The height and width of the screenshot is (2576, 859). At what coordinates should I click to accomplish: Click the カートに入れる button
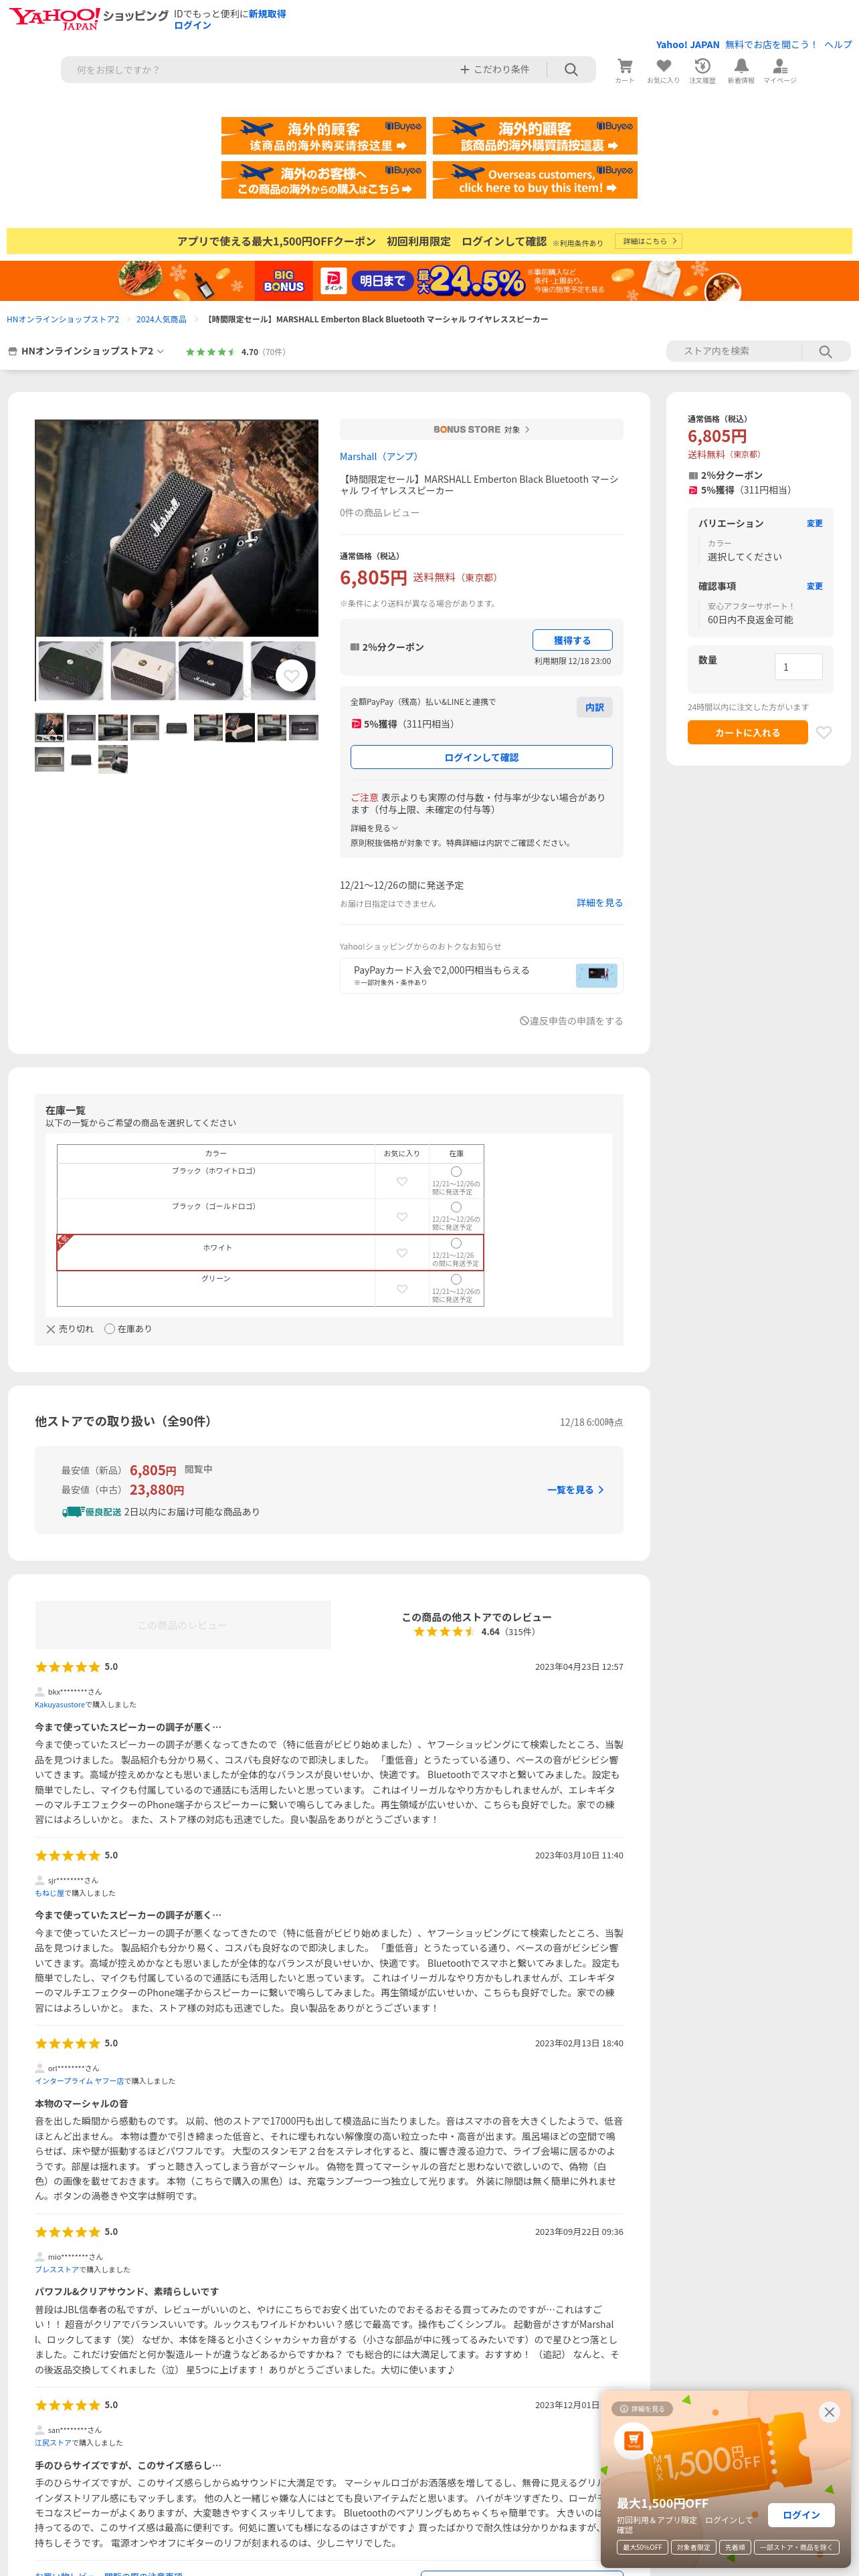(747, 733)
